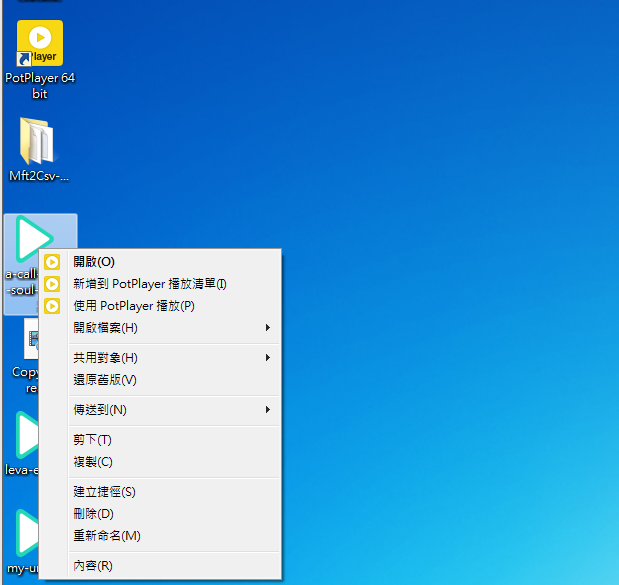
Task: Choose 建立捷徑(S) to create shortcut
Action: [160, 492]
